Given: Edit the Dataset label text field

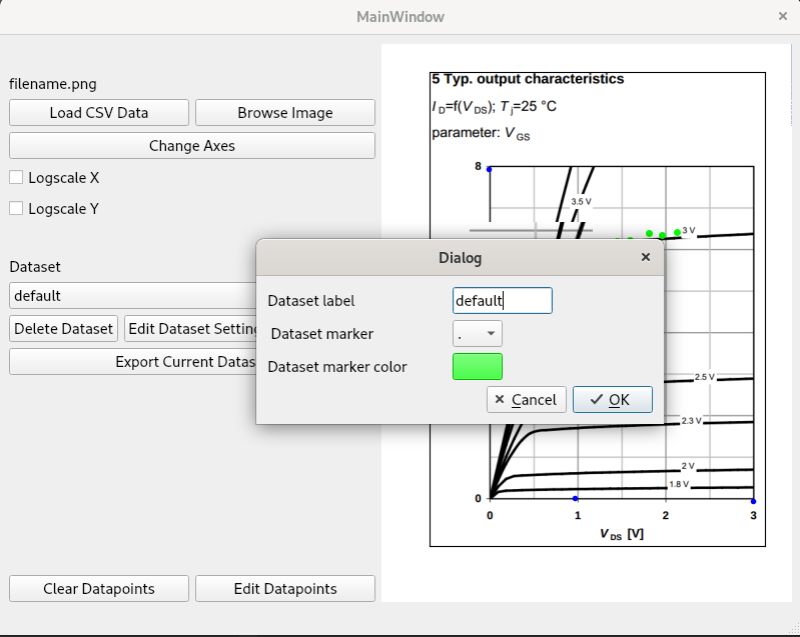Looking at the screenshot, I should tap(502, 300).
